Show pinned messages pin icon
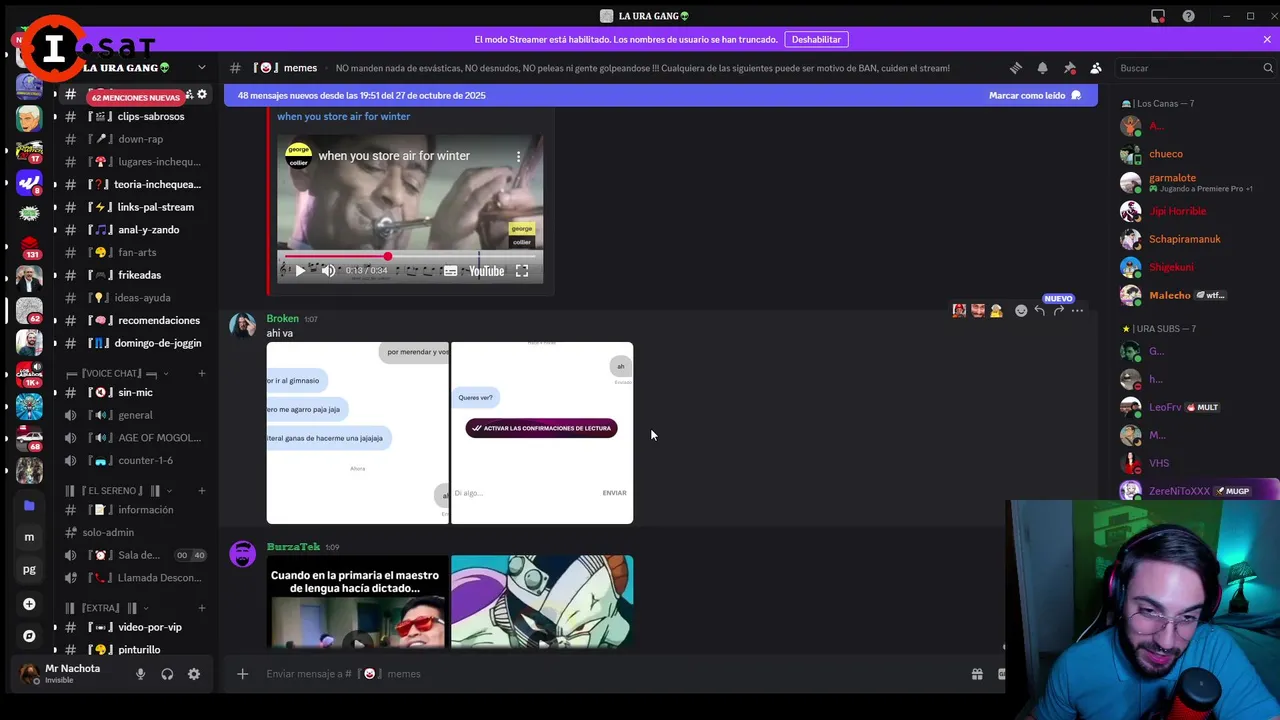Viewport: 1280px width, 720px height. click(x=1069, y=68)
